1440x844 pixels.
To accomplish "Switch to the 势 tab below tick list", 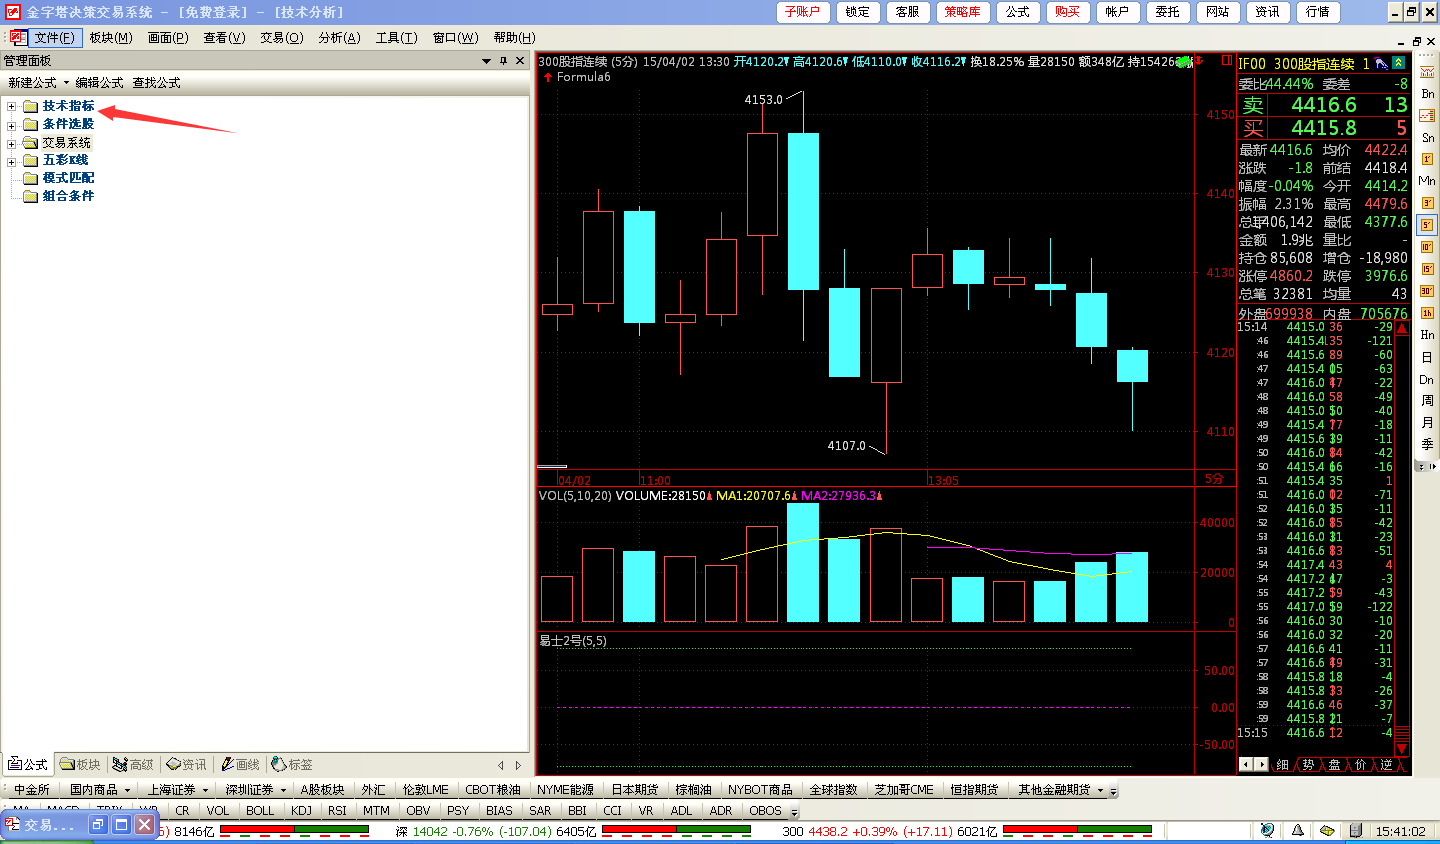I will click(x=1308, y=764).
